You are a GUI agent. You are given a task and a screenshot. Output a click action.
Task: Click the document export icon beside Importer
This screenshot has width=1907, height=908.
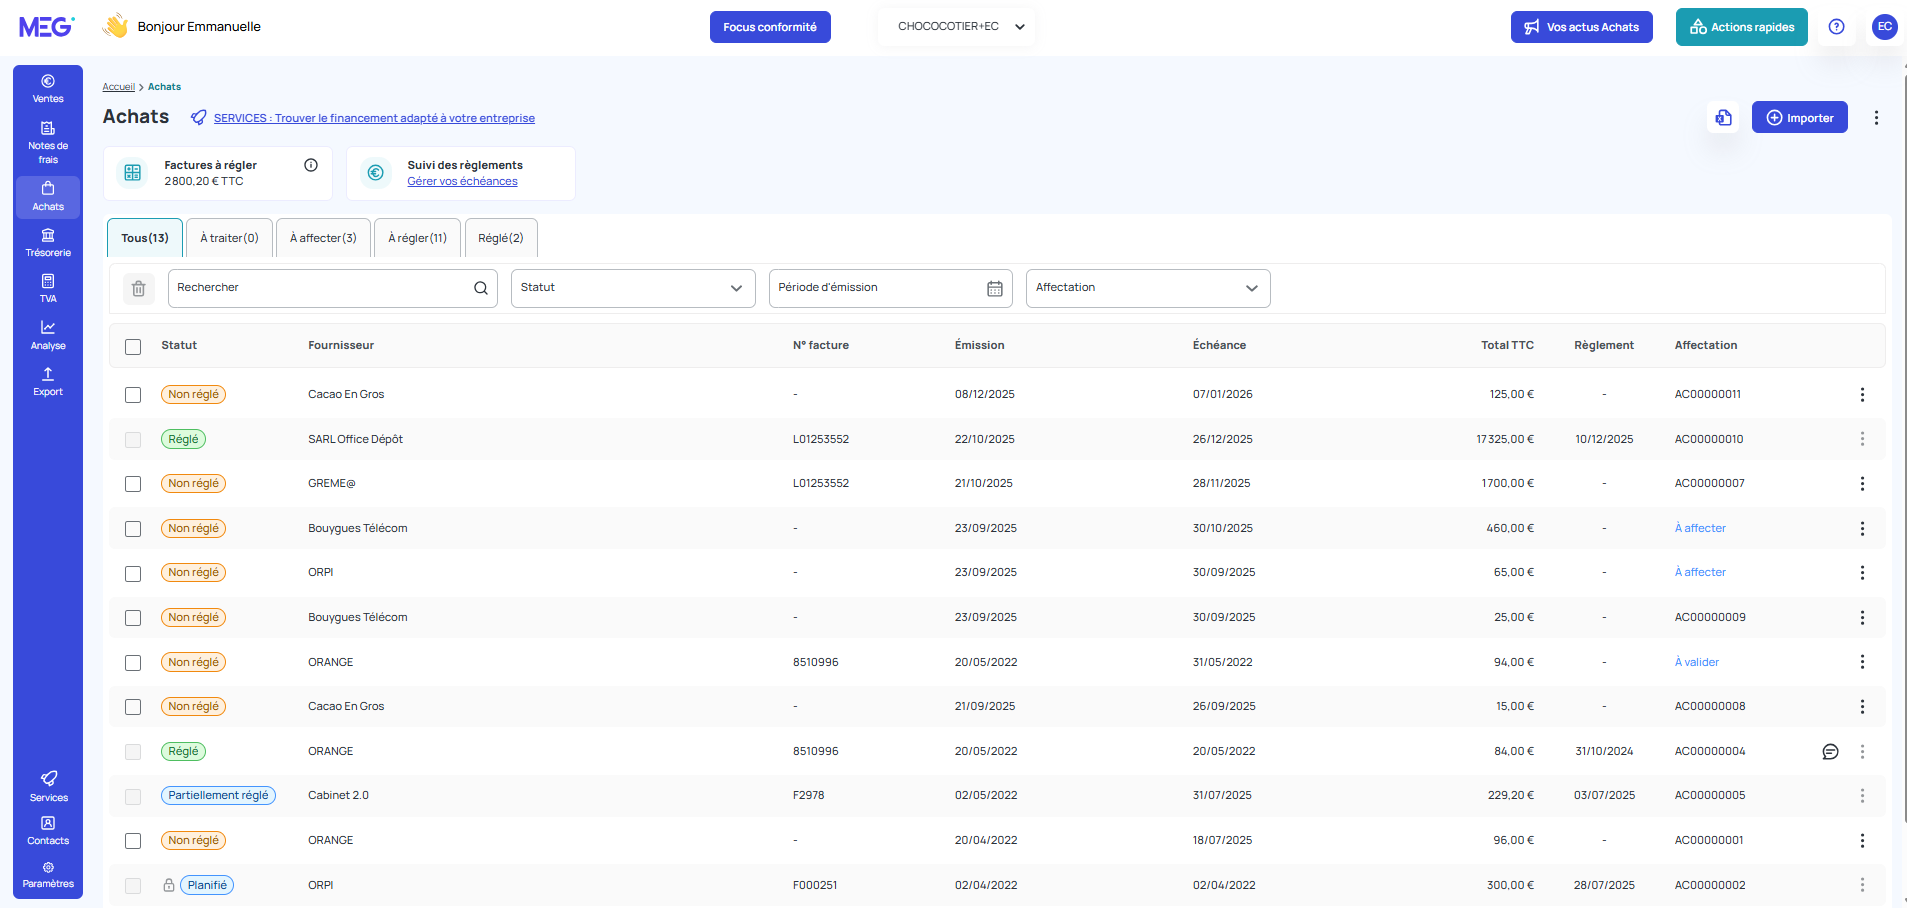tap(1724, 118)
